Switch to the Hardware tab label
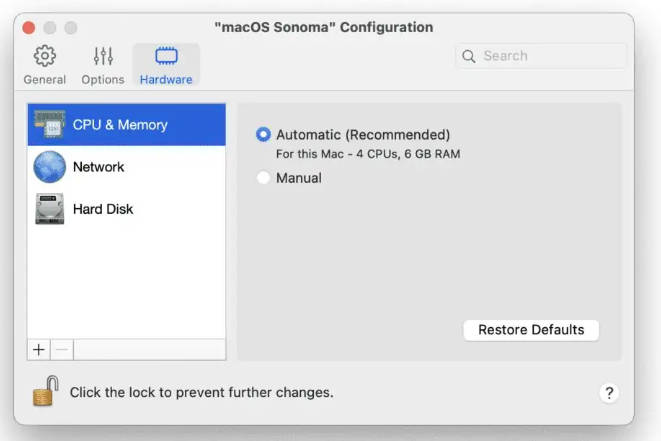This screenshot has width=661, height=441. [166, 80]
